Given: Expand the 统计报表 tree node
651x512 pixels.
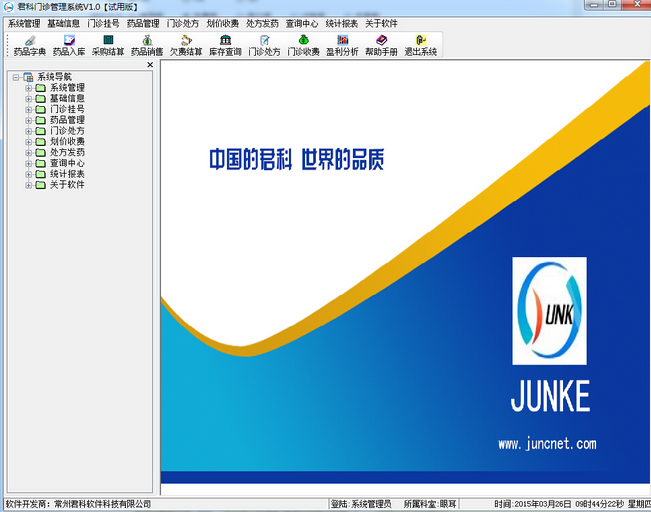Looking at the screenshot, I should (29, 174).
